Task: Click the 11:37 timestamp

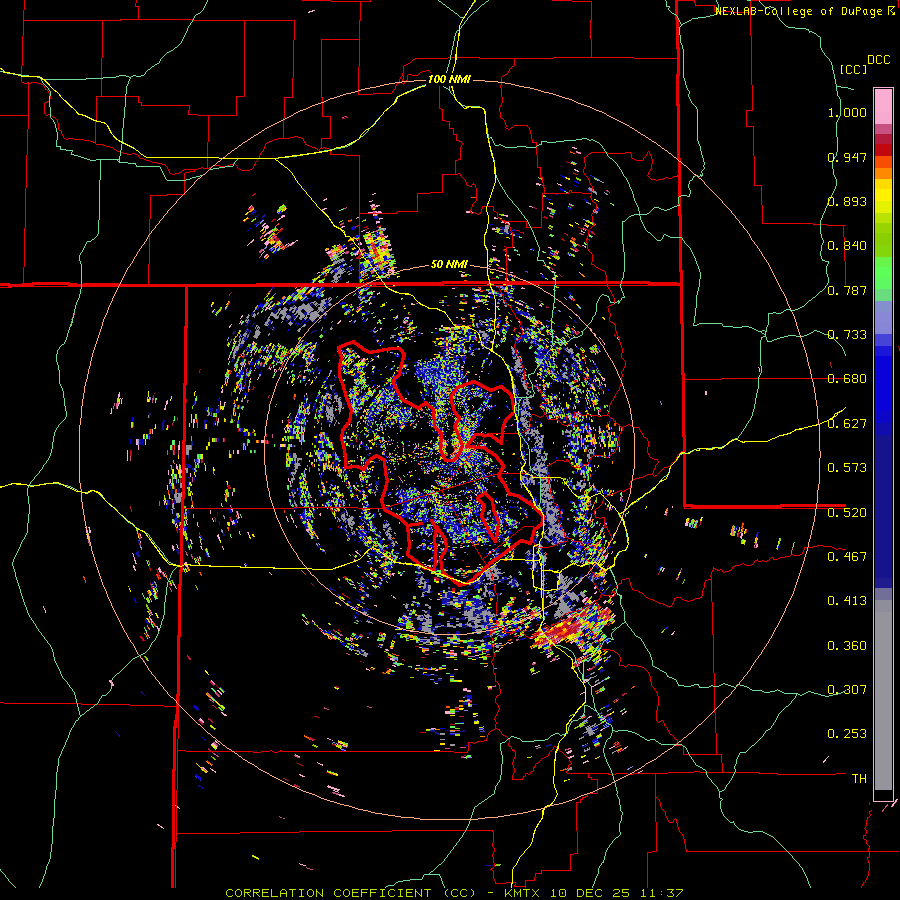Action: click(660, 893)
